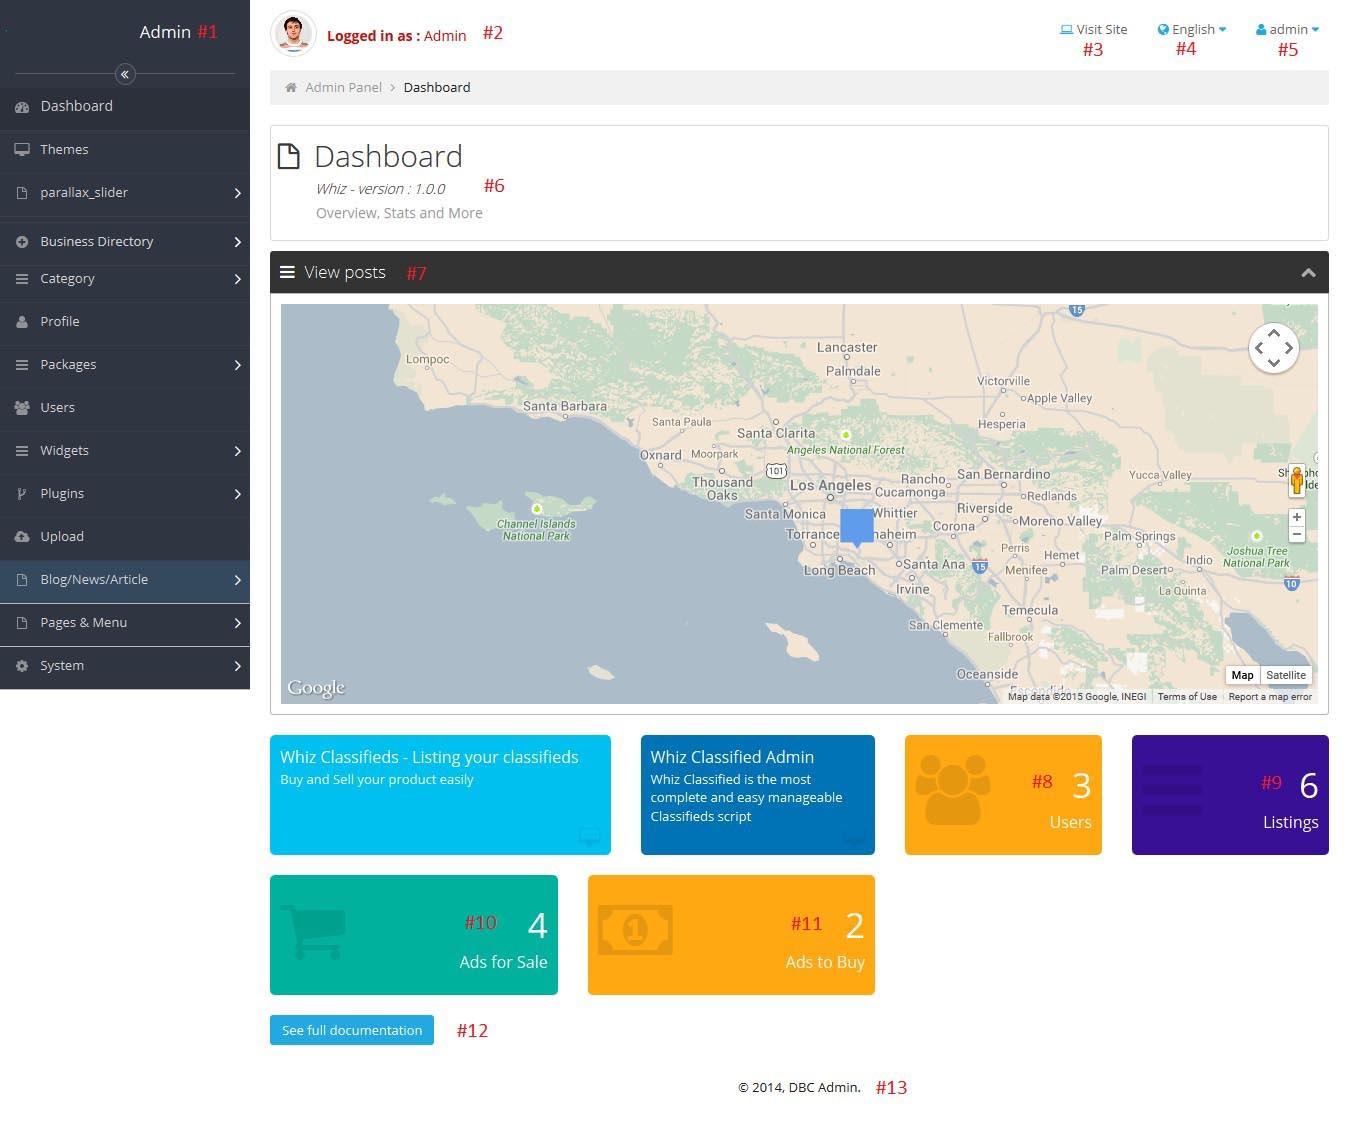This screenshot has height=1128, width=1349.
Task: Click the Whiz Classified Admin tile
Action: coord(758,795)
